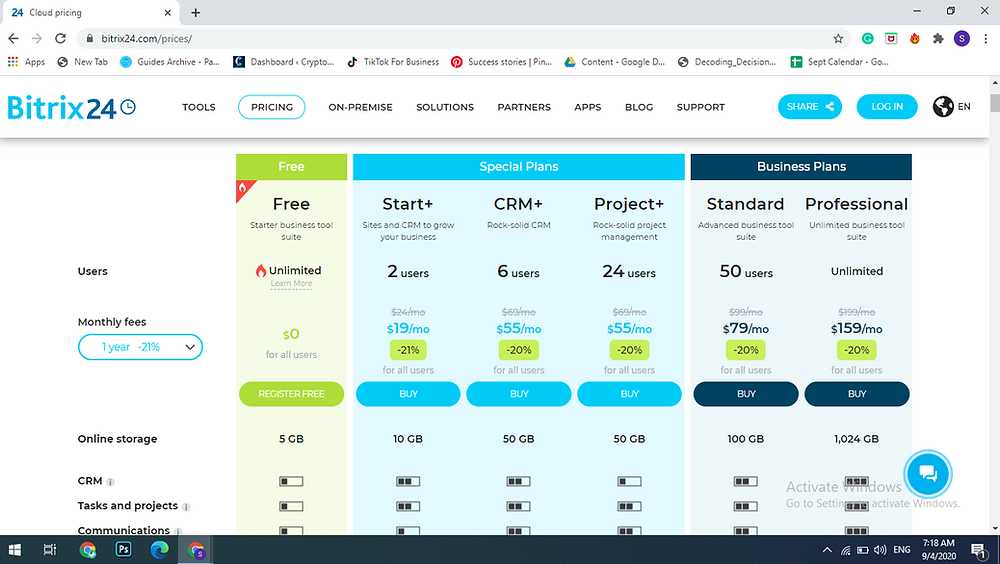Click the SHARE button

click(810, 107)
